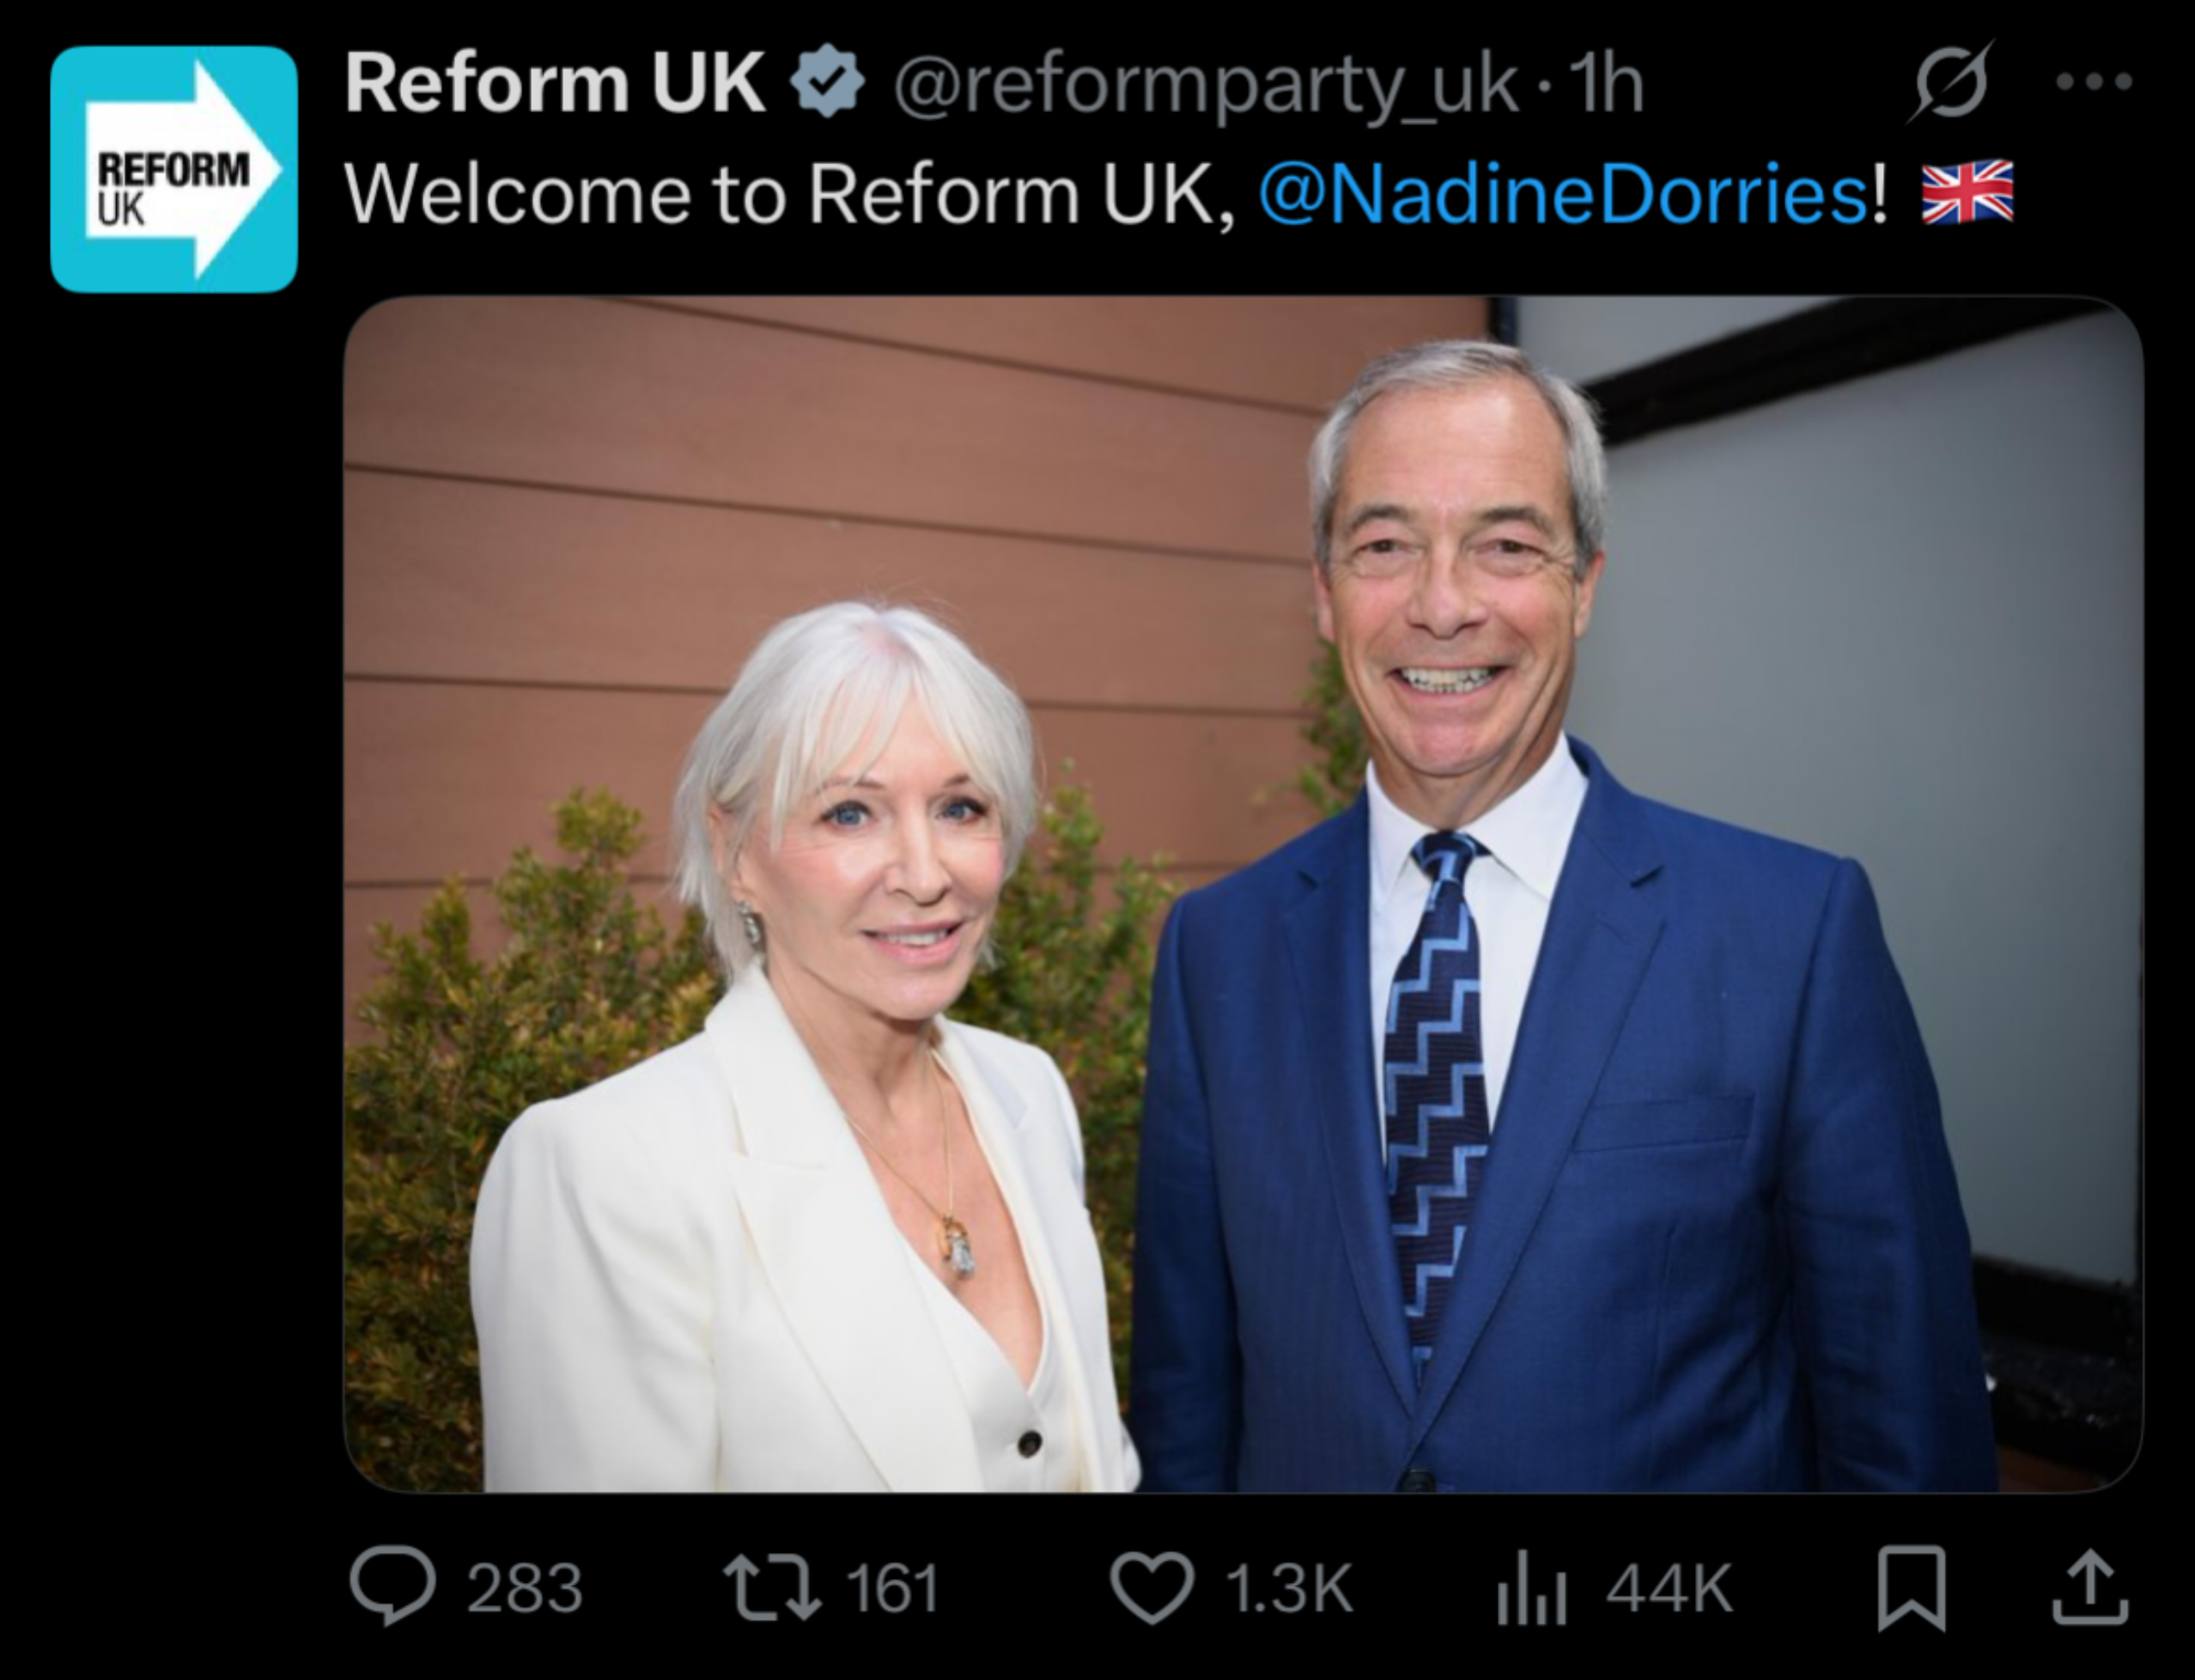Click the 1h post timestamp
The width and height of the screenshot is (2195, 1680).
[1606, 86]
